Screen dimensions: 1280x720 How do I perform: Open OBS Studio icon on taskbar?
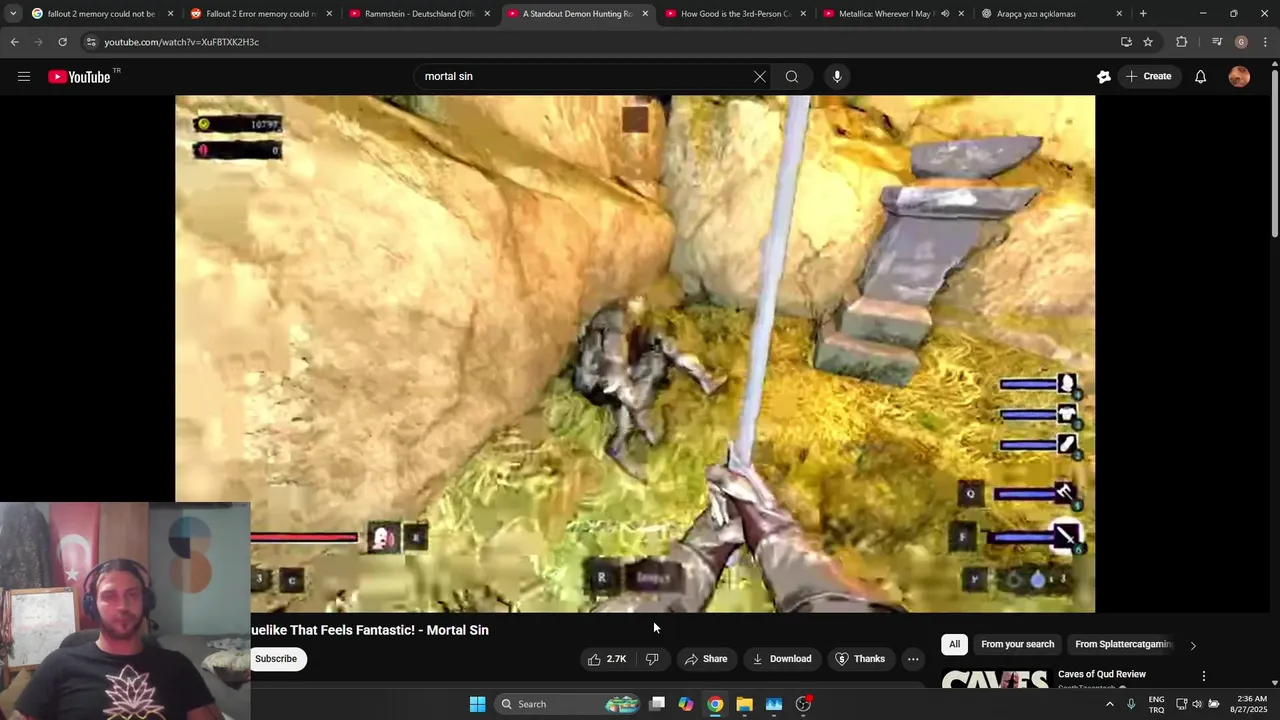(x=803, y=704)
